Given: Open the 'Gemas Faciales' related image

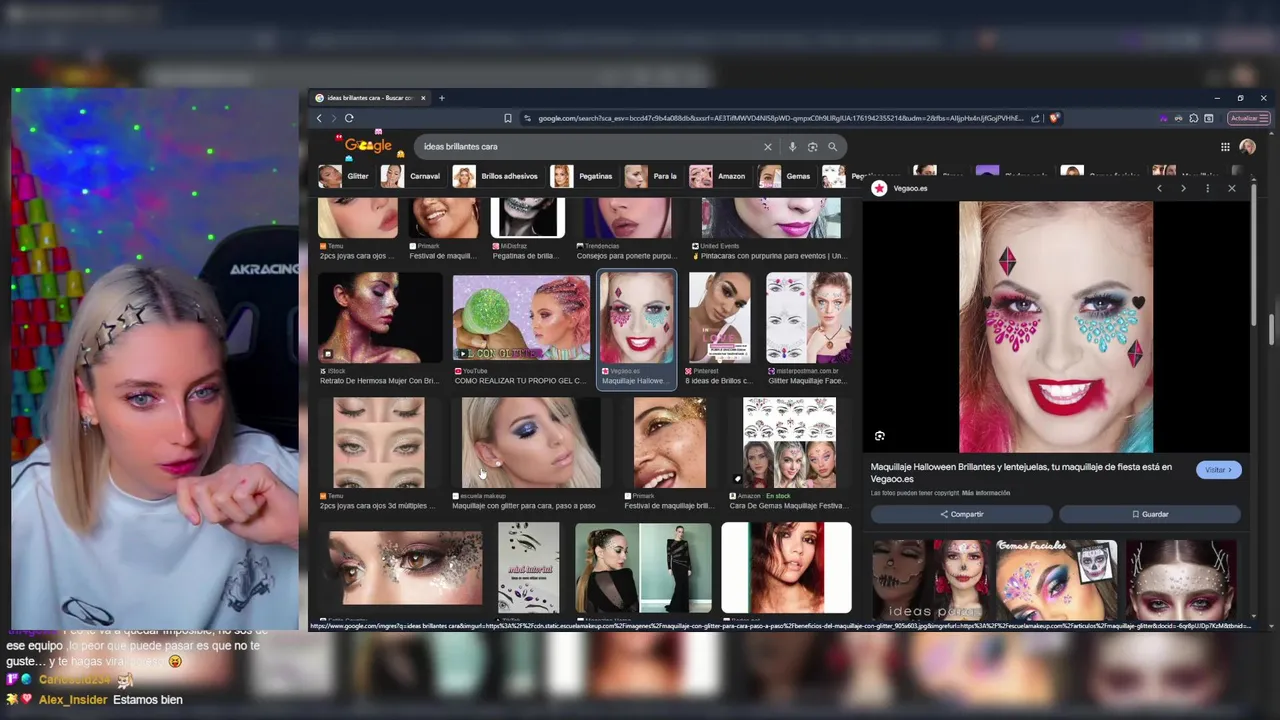Looking at the screenshot, I should (1056, 580).
